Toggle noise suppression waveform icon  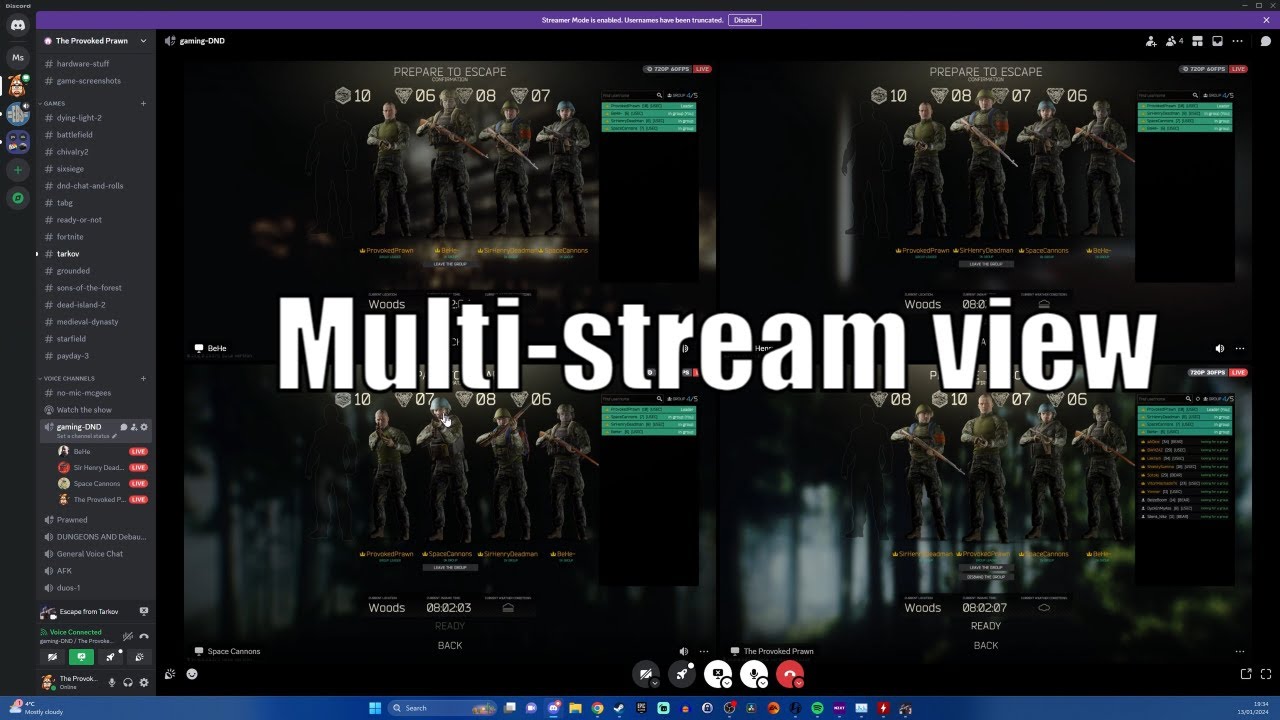(128, 636)
